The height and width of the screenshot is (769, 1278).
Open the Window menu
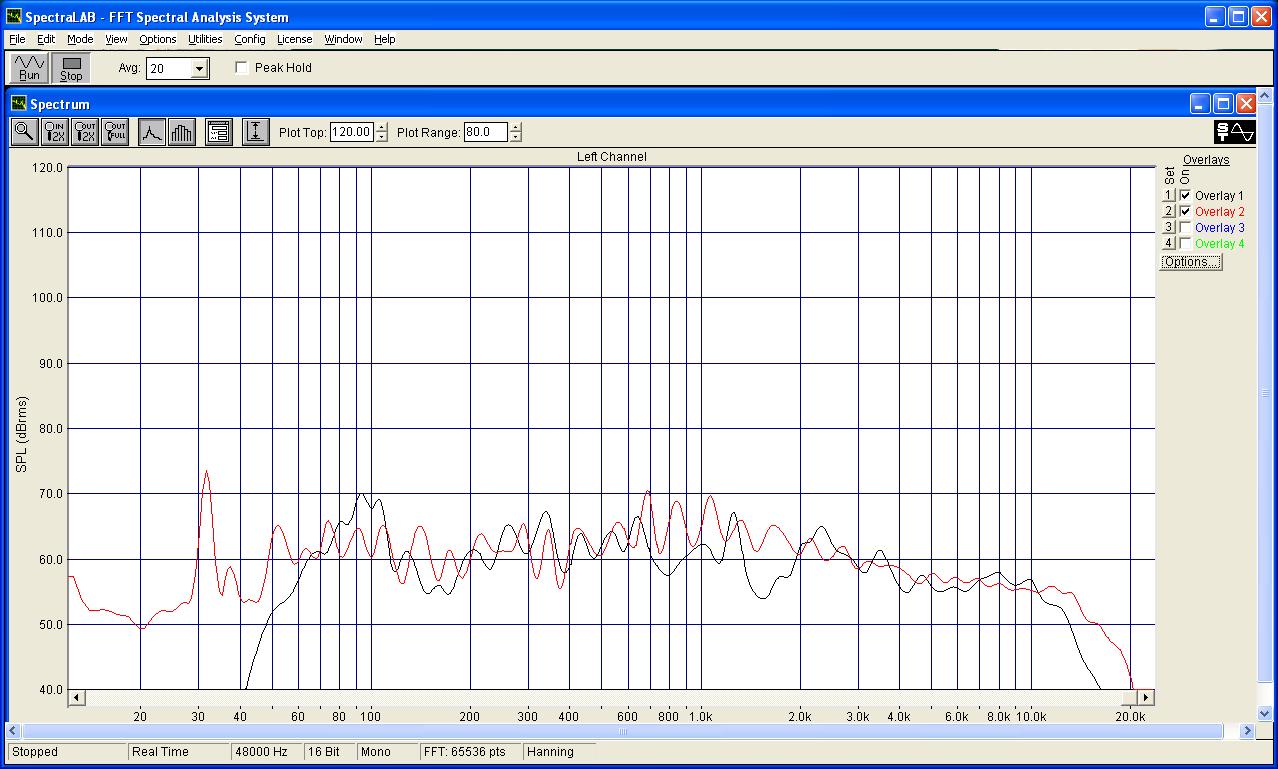343,39
